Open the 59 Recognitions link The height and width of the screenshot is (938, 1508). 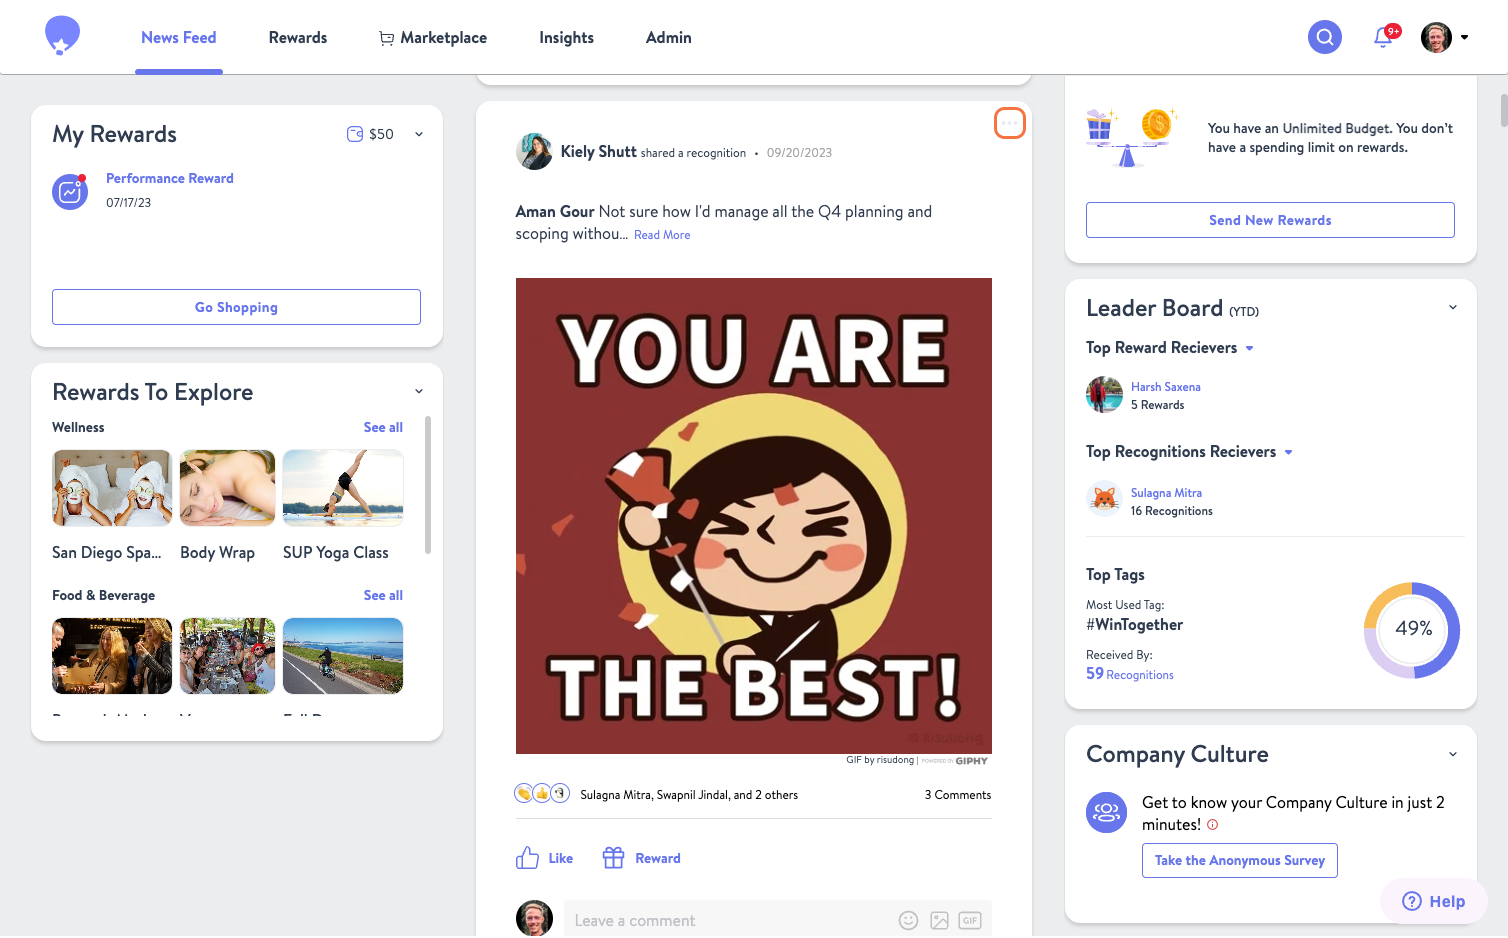[x=1130, y=674]
